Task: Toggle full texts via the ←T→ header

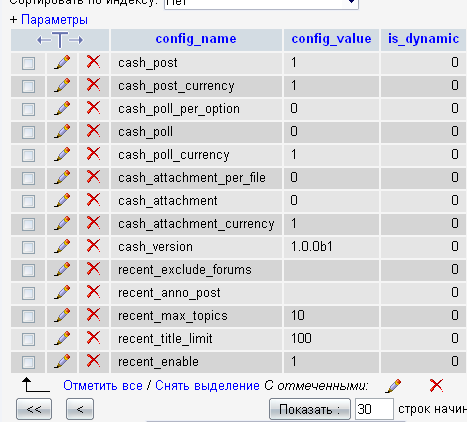Action: coord(60,40)
